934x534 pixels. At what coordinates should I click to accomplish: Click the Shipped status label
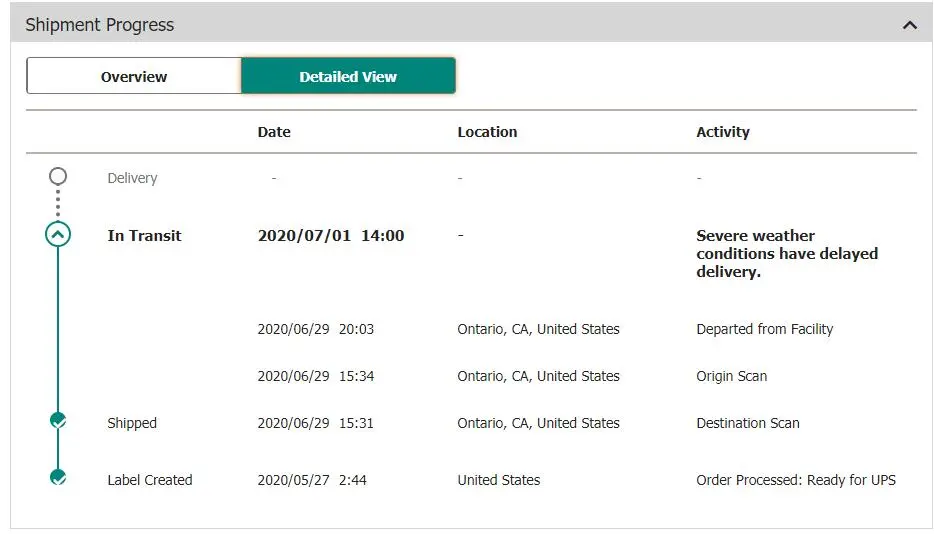click(x=132, y=423)
